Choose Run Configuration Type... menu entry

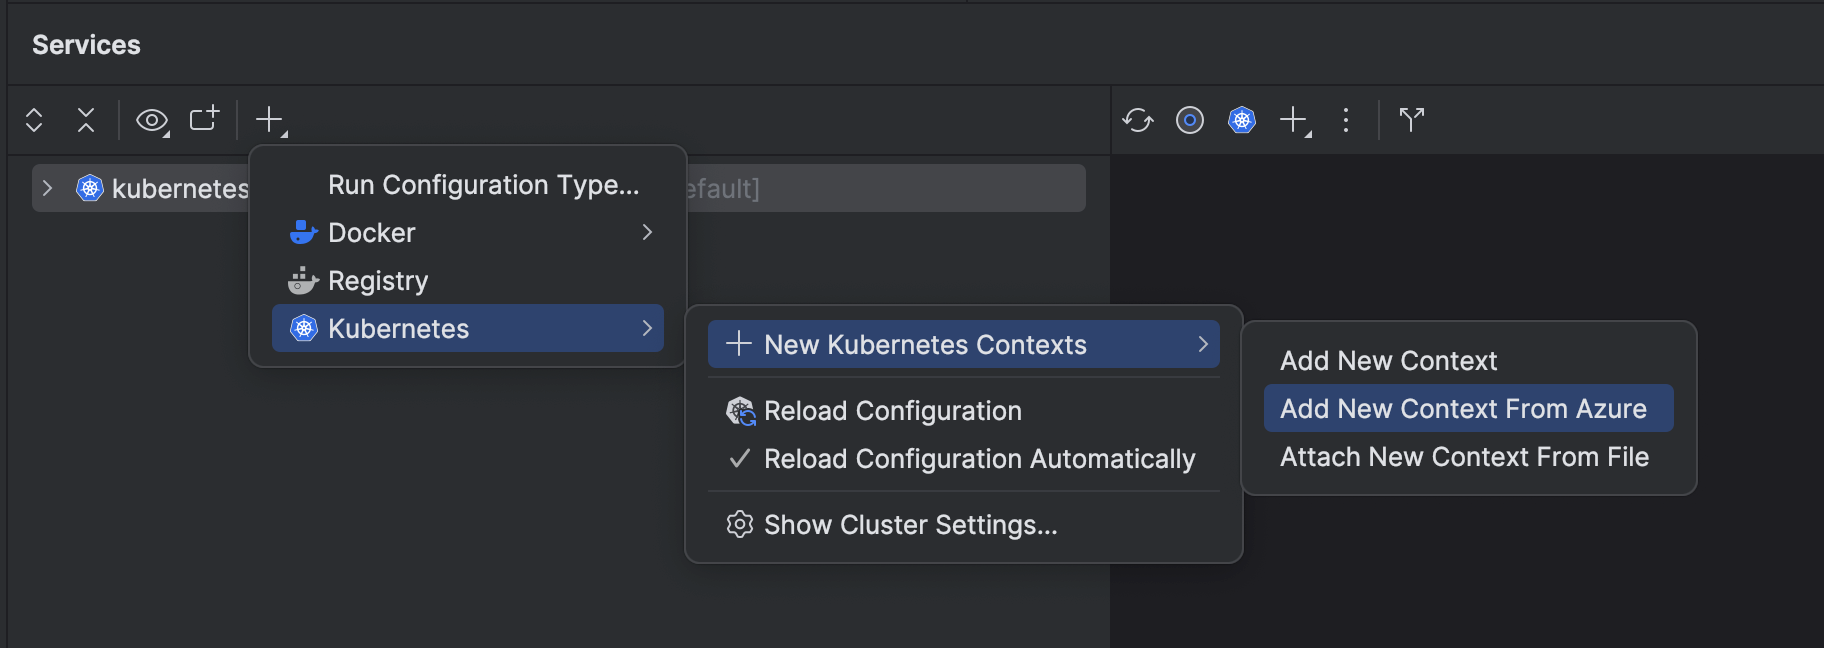point(468,185)
